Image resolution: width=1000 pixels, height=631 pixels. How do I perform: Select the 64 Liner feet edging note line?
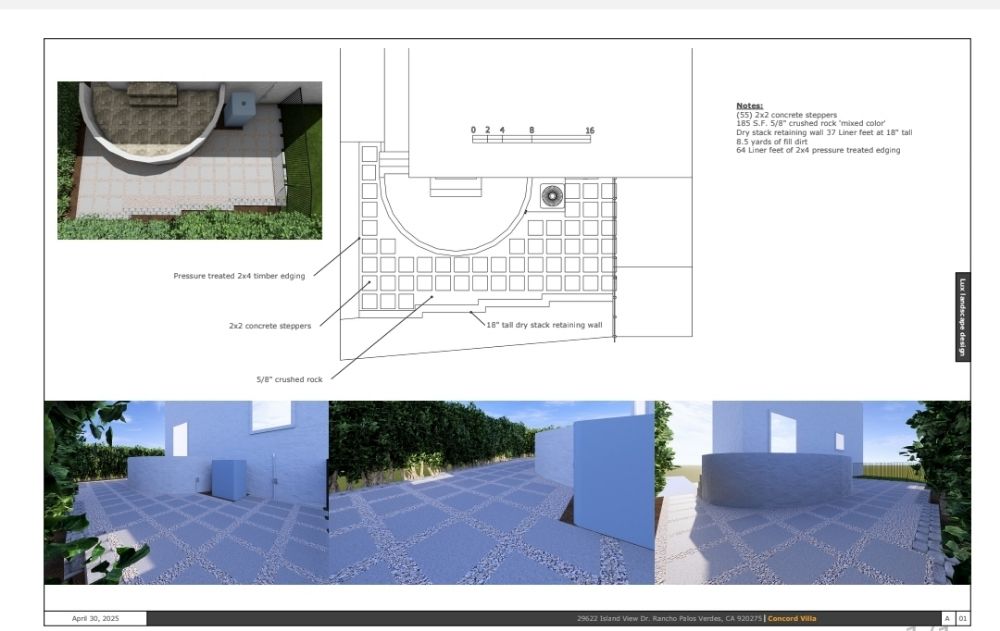click(x=817, y=150)
